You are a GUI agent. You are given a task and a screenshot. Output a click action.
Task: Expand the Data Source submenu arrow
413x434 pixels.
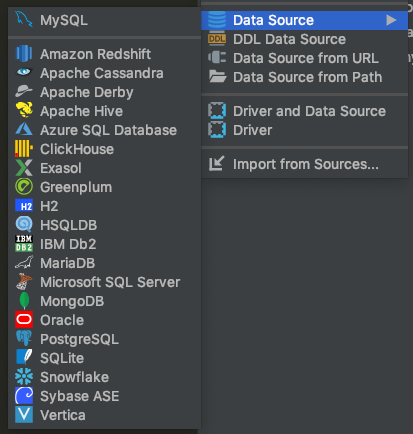click(x=391, y=20)
